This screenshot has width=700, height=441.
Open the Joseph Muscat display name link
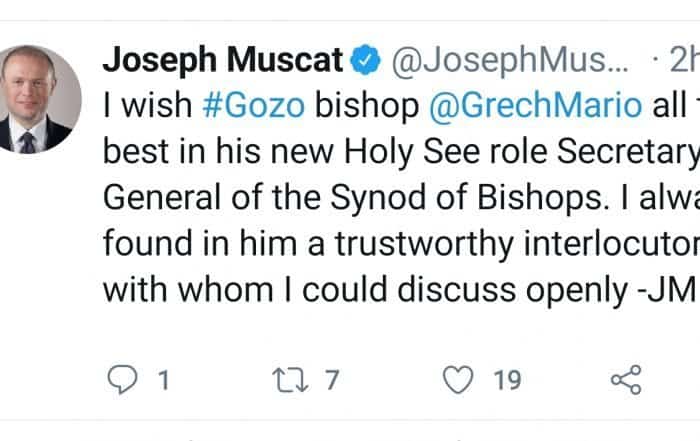222,62
